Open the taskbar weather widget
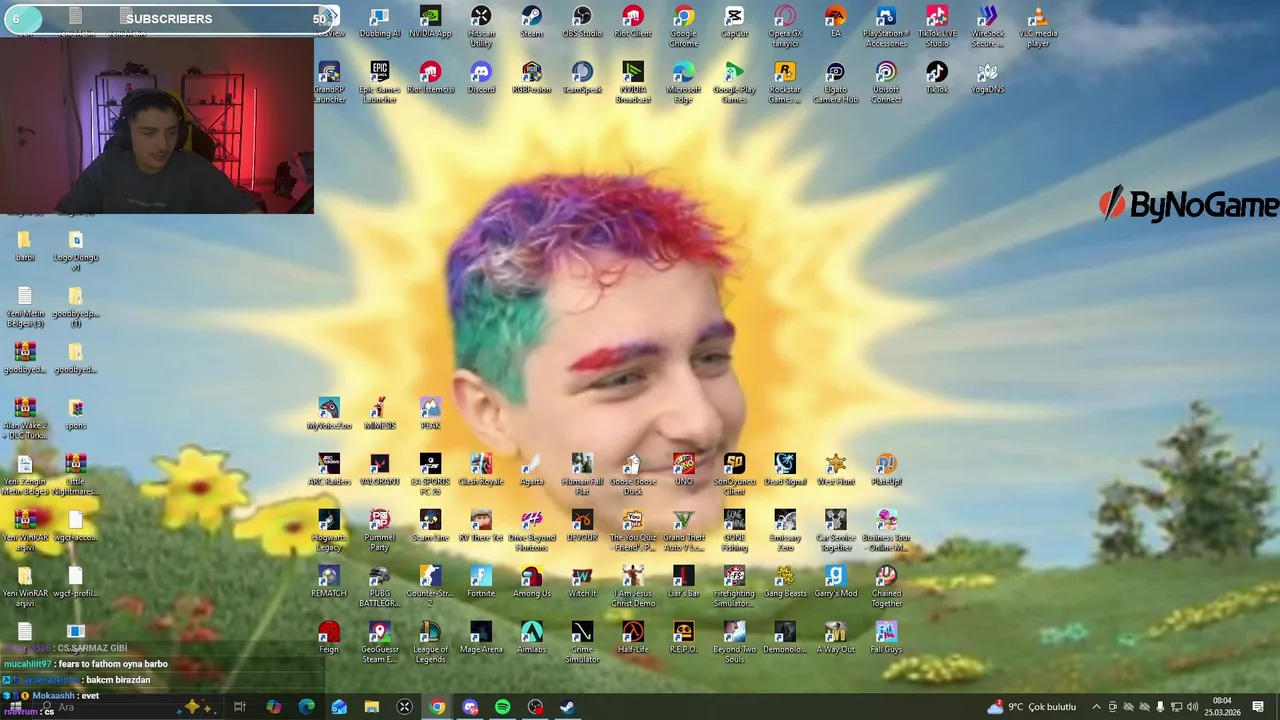Viewport: 1280px width, 720px height. click(x=1032, y=707)
